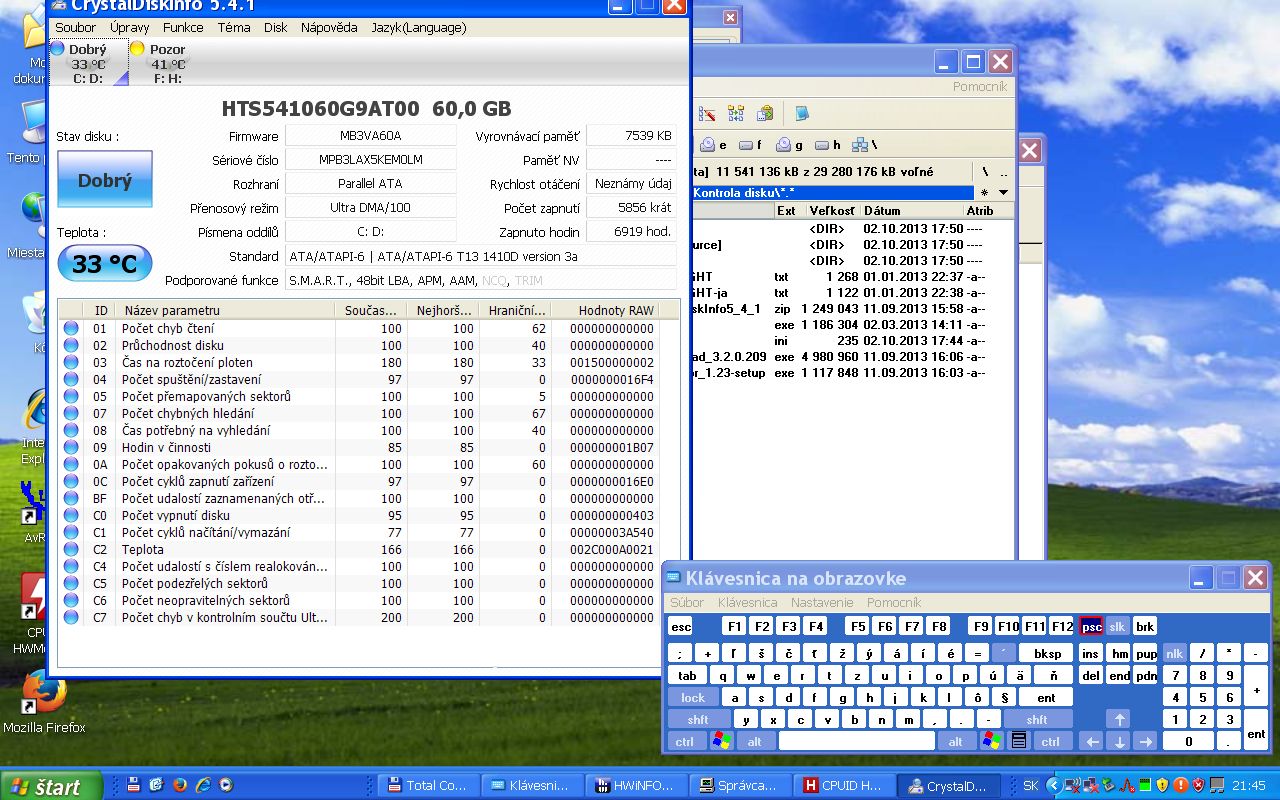Toggle the lock key on on-screen keyboard
Screen dimensions: 1280x800
pos(693,698)
